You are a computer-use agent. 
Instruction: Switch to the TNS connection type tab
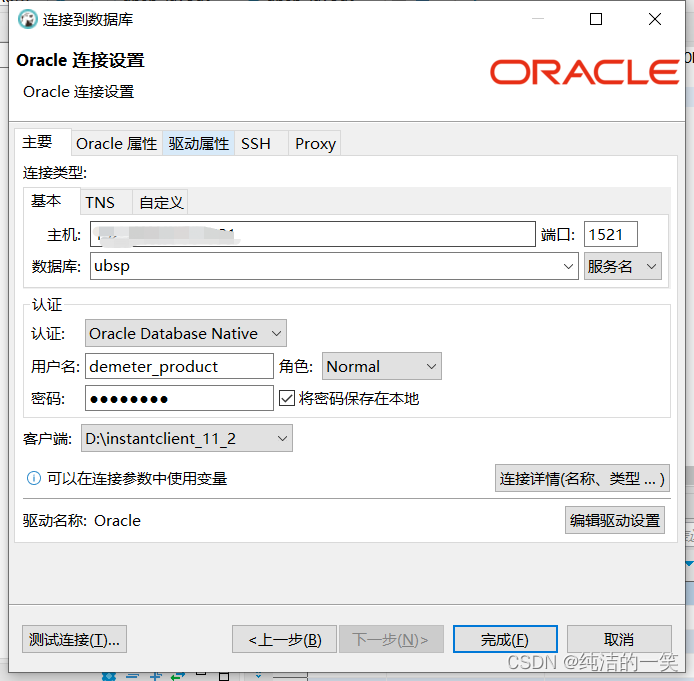pos(106,203)
